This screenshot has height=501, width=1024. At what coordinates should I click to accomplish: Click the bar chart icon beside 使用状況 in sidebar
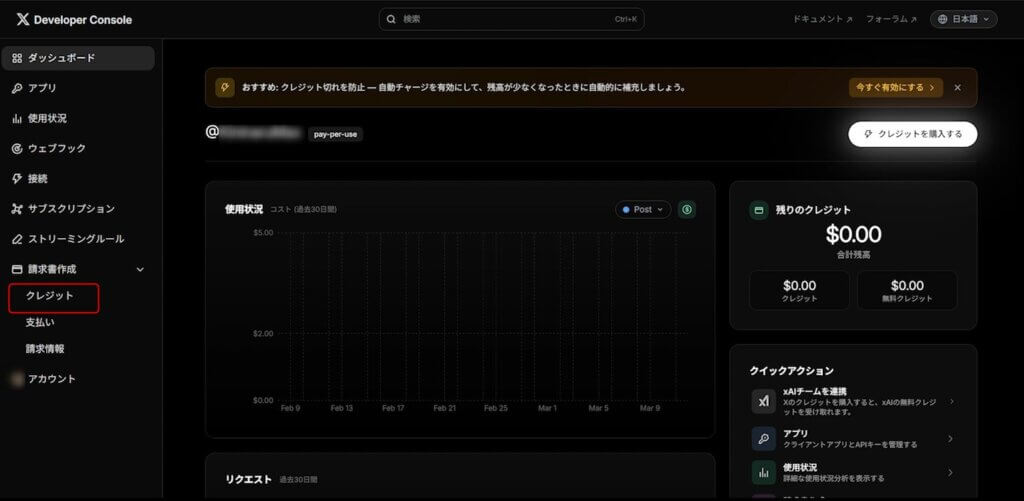coord(17,118)
